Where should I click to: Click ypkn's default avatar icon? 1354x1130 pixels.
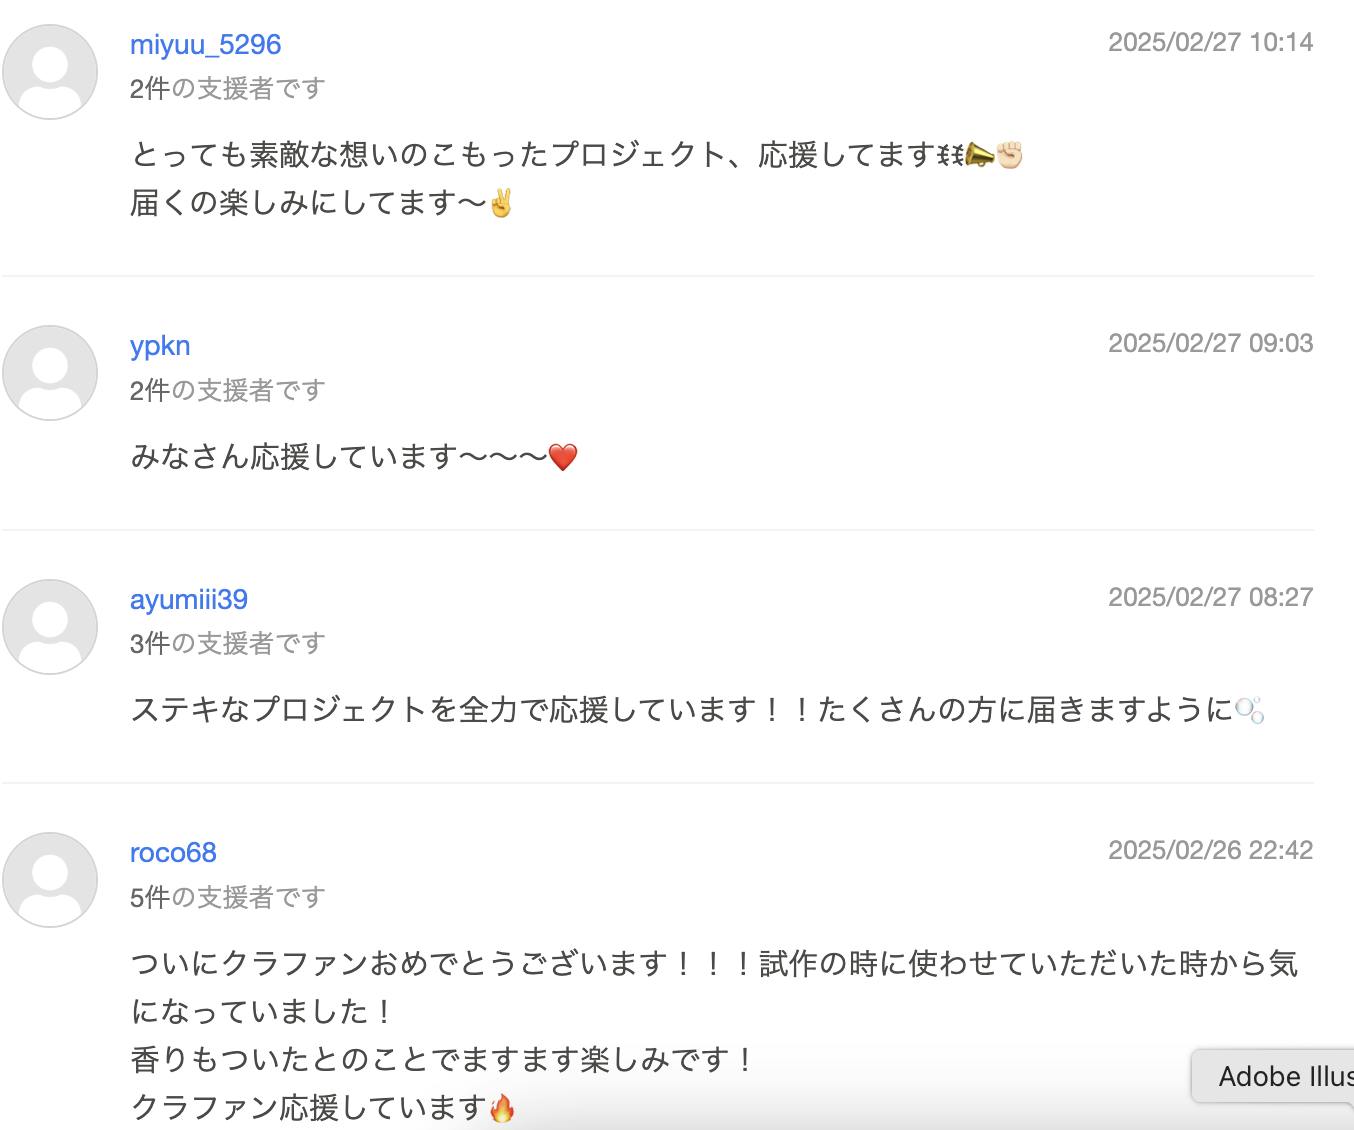(x=50, y=373)
